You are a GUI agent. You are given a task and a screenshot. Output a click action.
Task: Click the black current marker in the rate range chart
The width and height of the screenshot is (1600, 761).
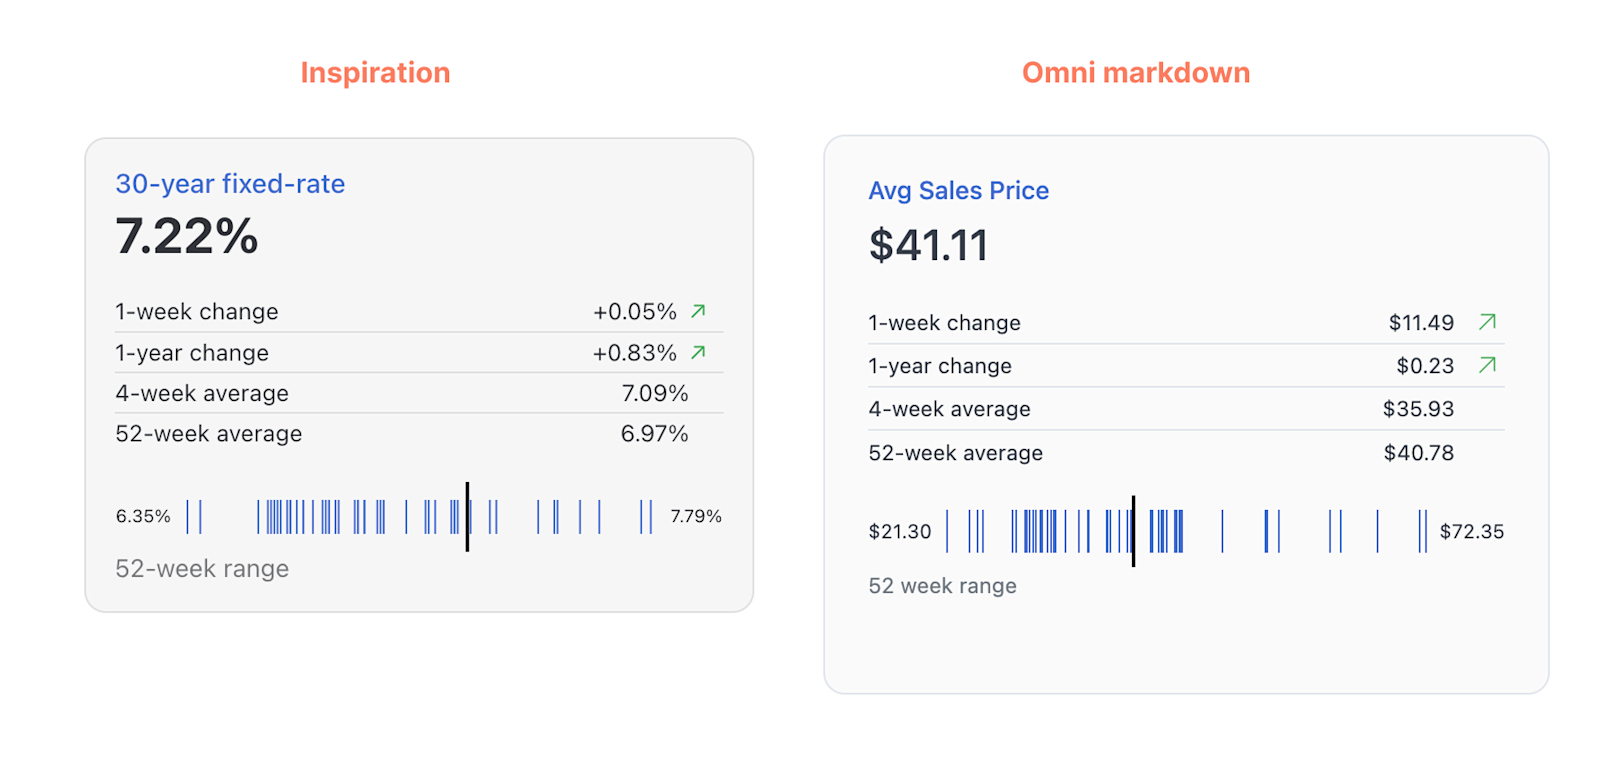[467, 516]
